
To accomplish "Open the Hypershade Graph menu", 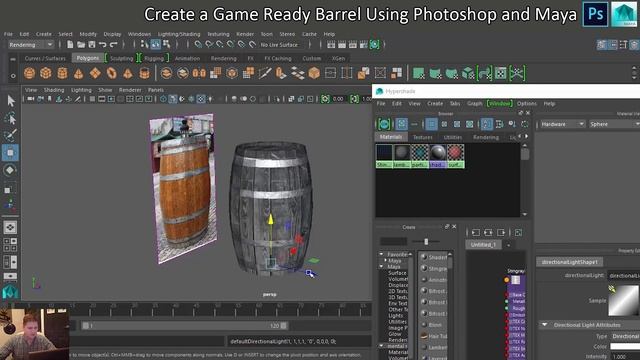I will [x=475, y=104].
